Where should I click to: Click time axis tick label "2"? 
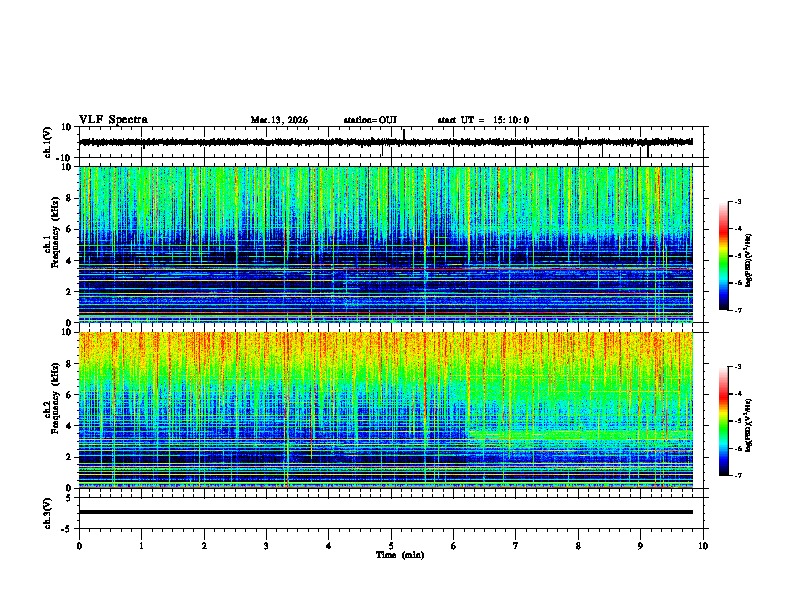[x=204, y=546]
